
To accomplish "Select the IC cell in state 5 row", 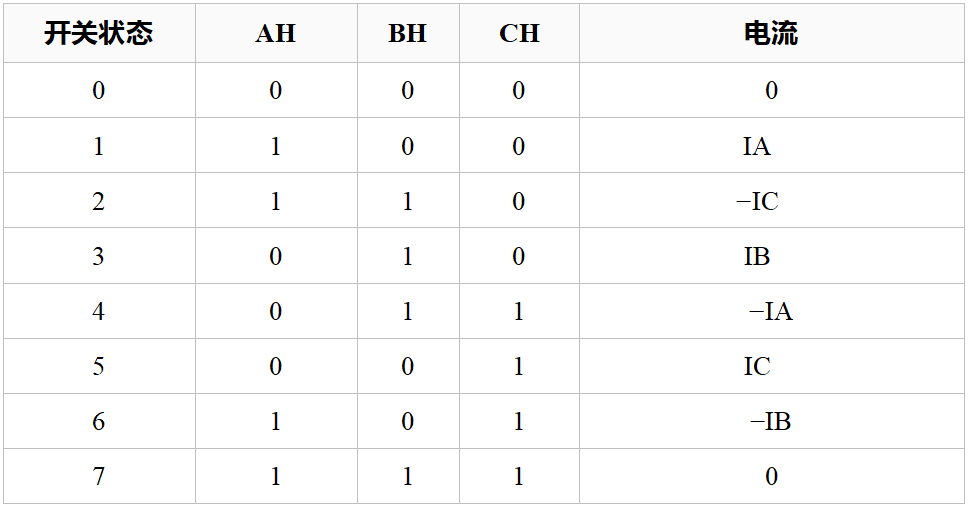I will coord(757,366).
